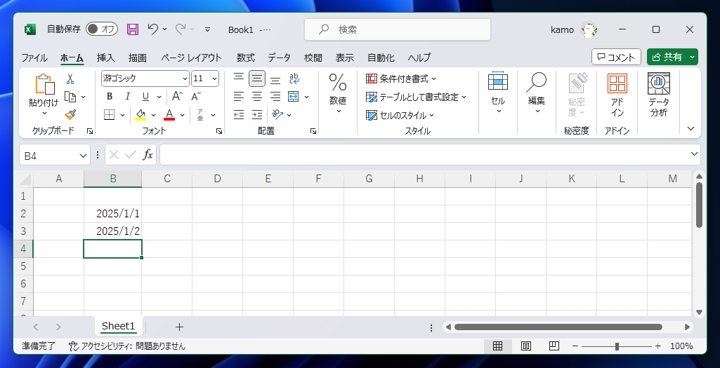The image size is (720, 368).
Task: Toggle AutoSave switch on
Action: (x=101, y=29)
